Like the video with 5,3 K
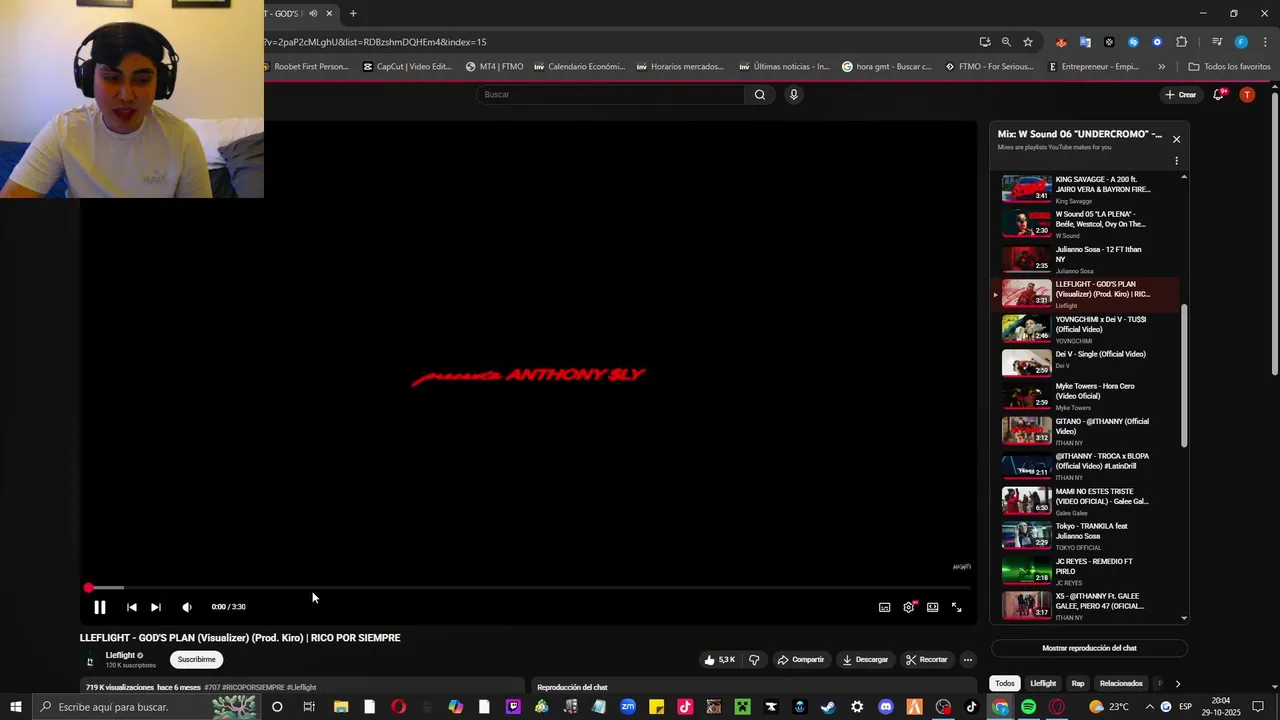Viewport: 1280px width, 720px height. tap(720, 660)
